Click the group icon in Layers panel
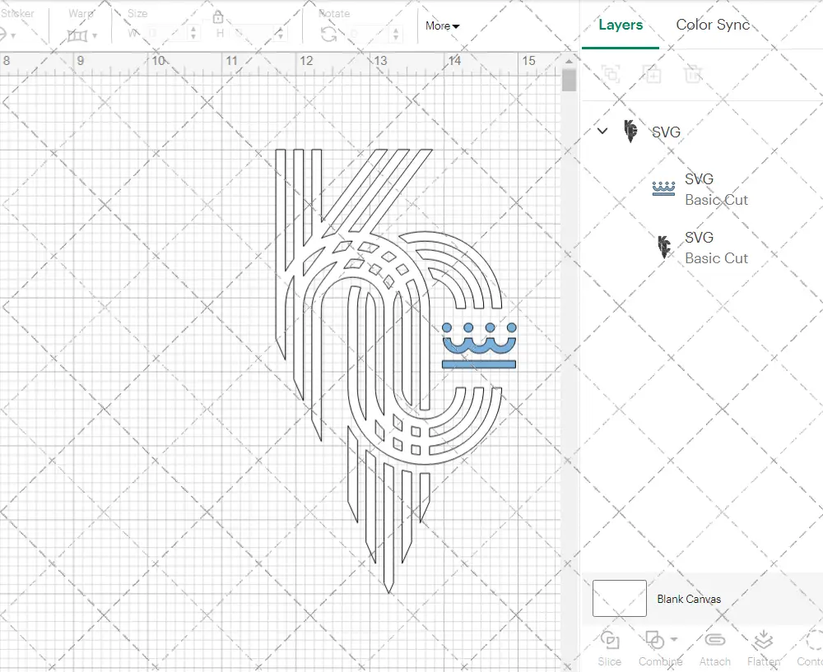 (x=612, y=73)
